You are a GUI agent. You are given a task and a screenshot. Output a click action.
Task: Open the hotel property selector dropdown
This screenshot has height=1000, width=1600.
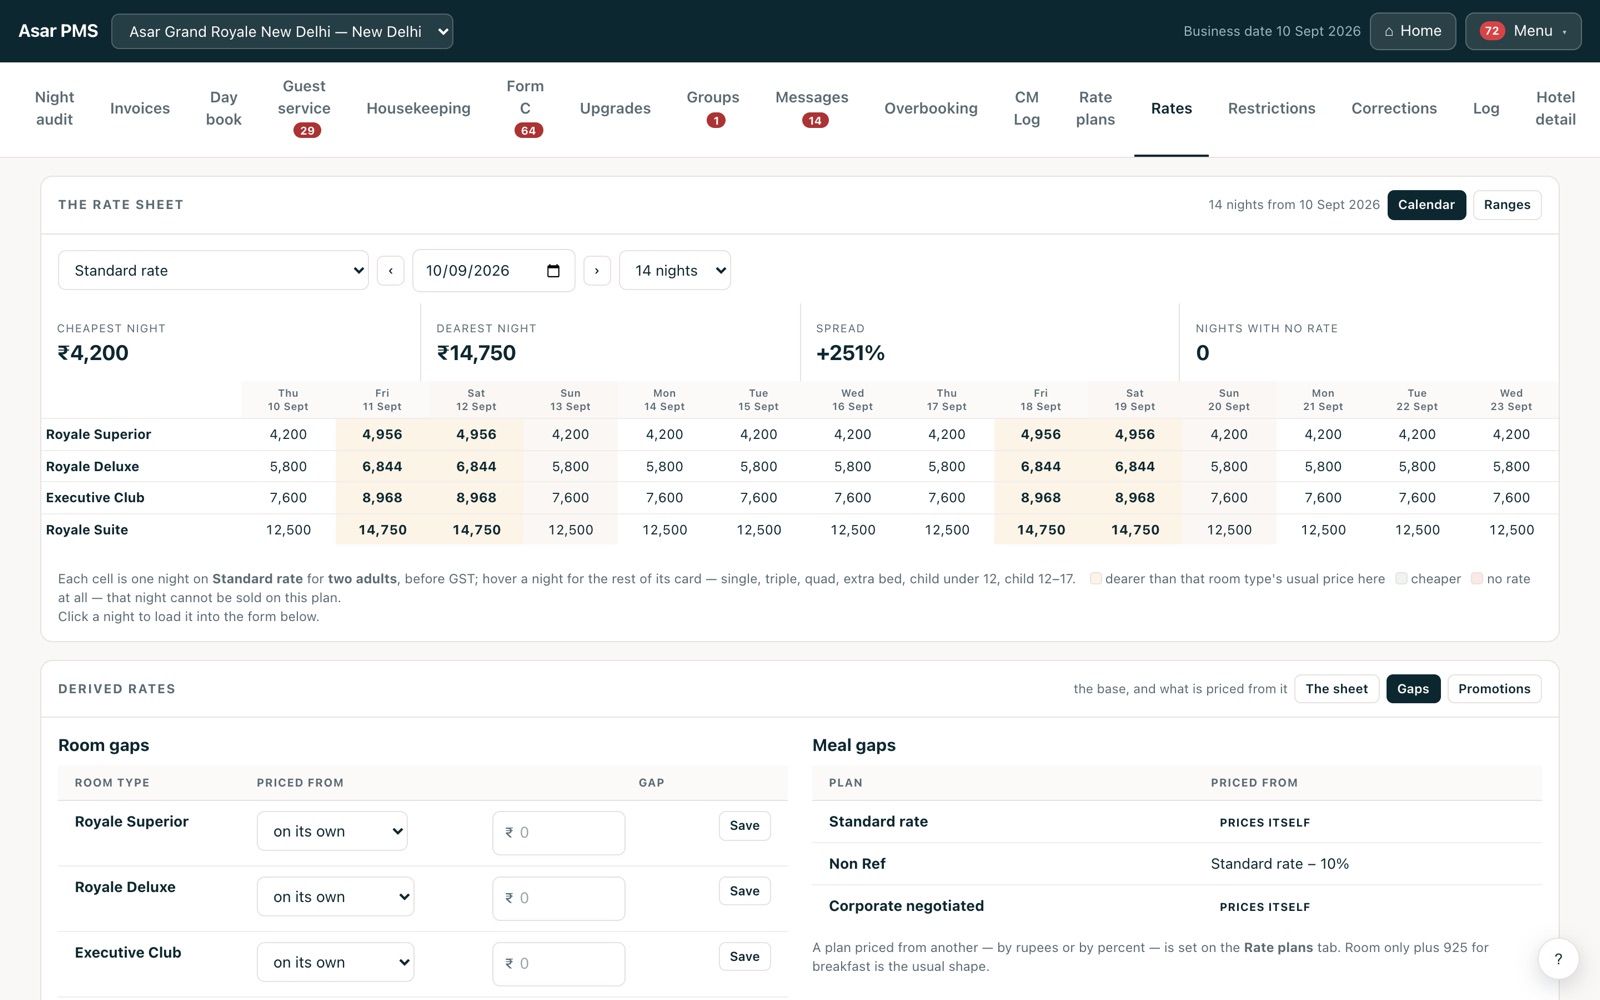(x=282, y=31)
